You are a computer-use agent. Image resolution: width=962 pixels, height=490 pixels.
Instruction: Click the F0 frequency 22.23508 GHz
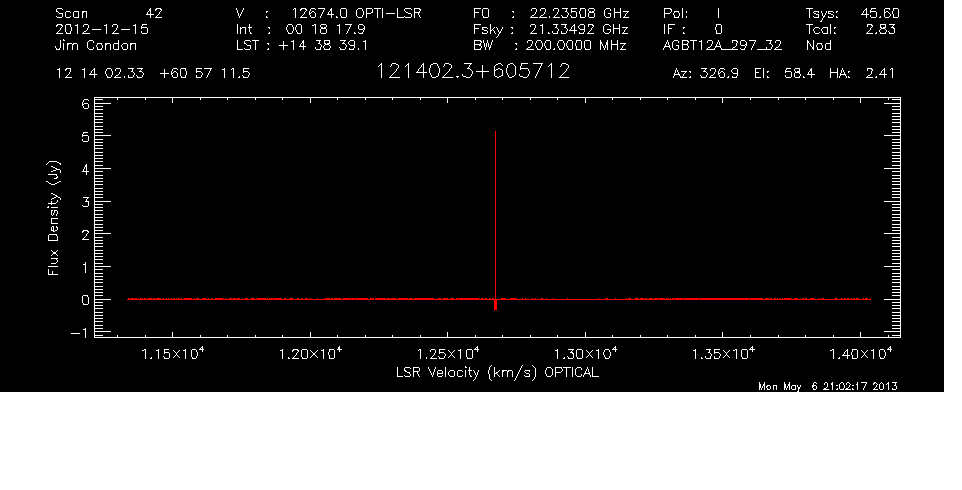pos(579,13)
